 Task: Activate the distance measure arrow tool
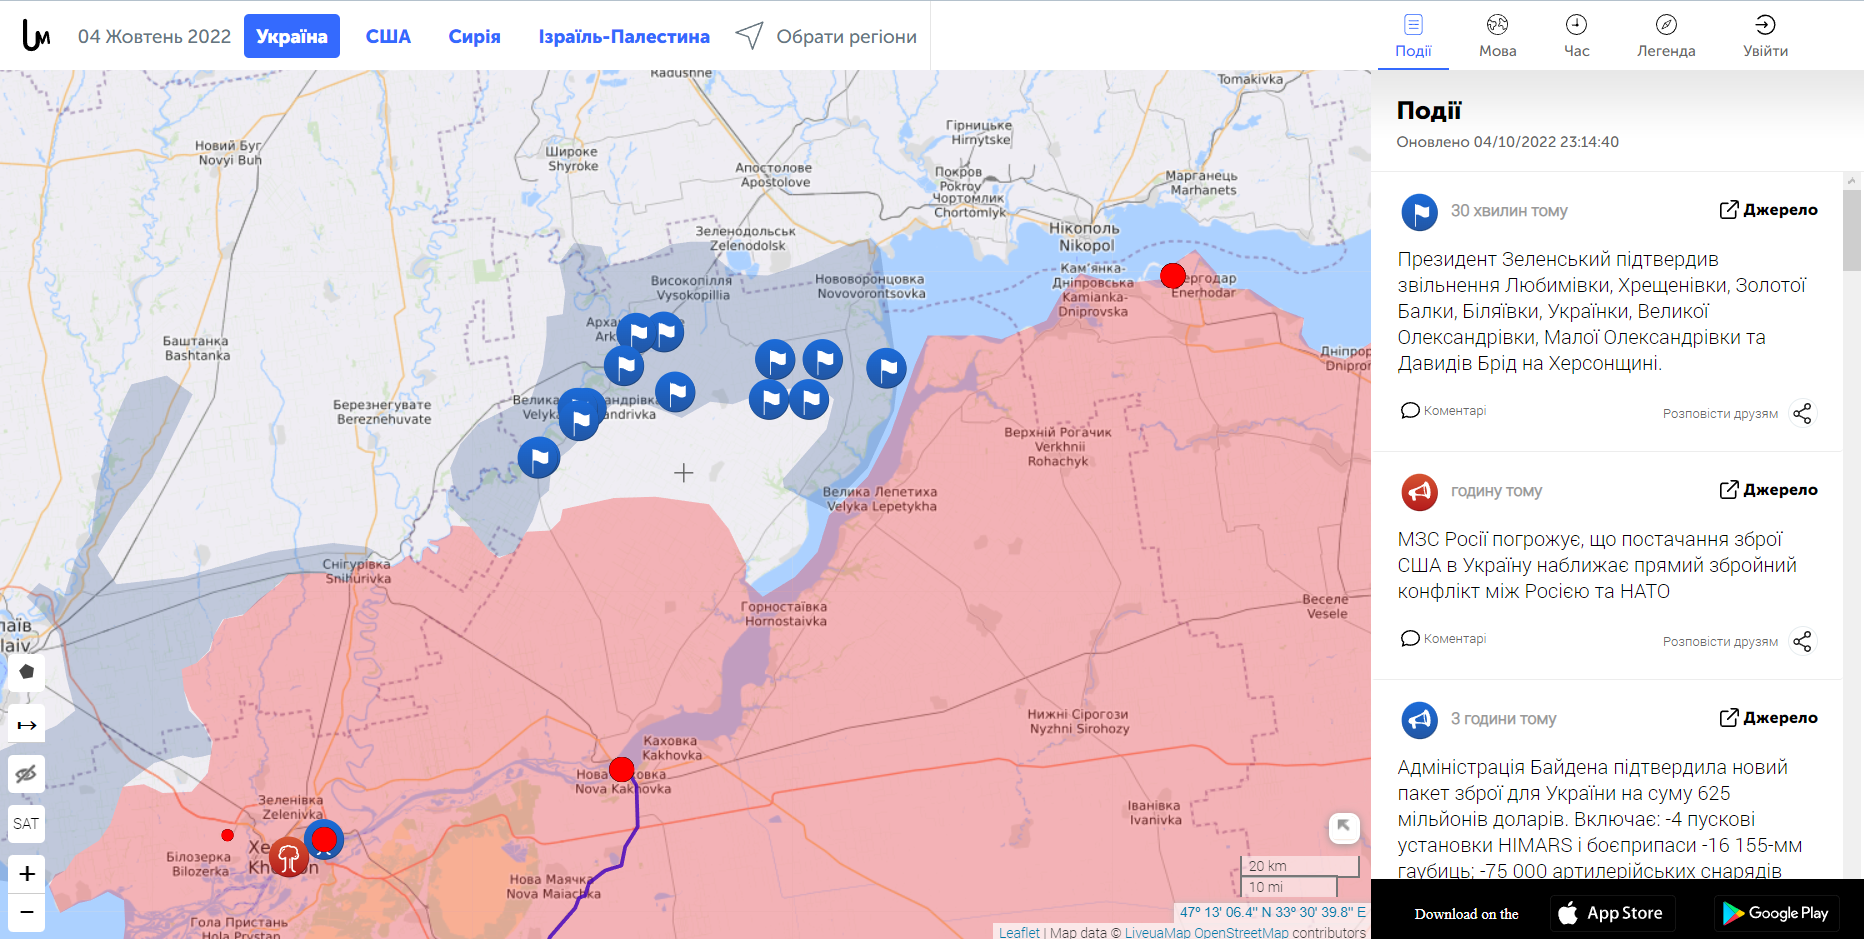pos(27,724)
